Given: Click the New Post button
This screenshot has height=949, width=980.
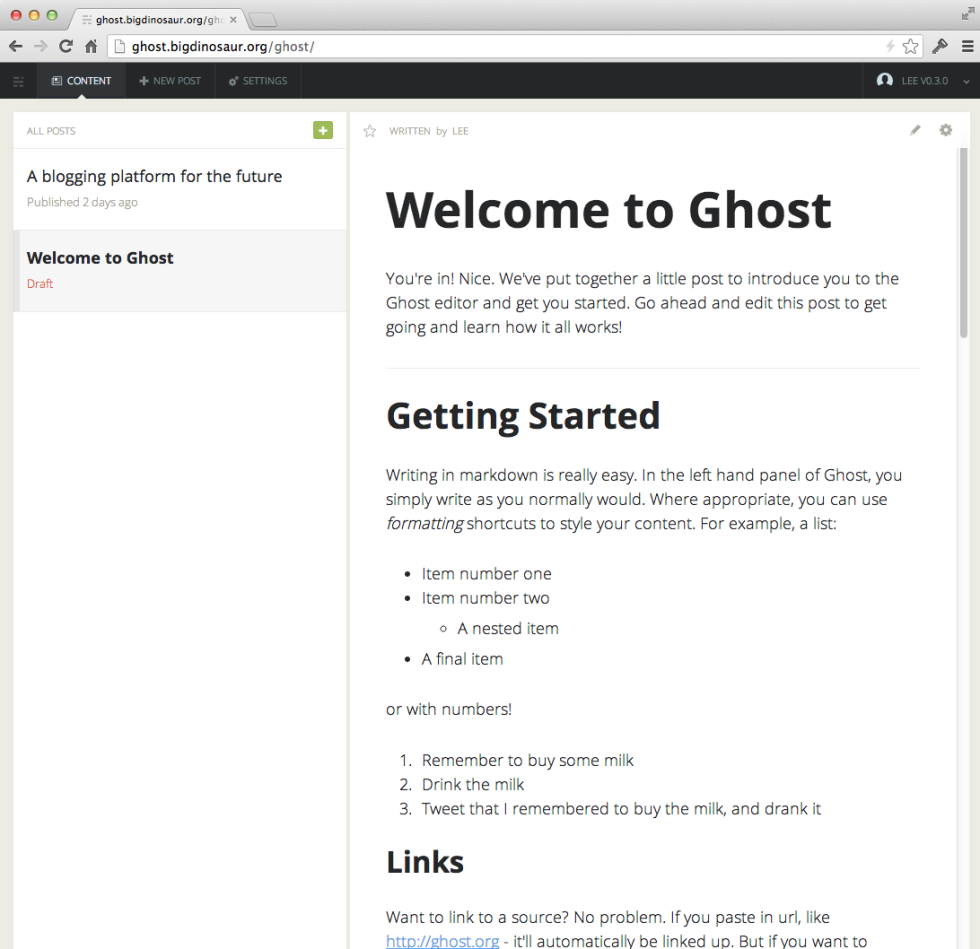Looking at the screenshot, I should tap(170, 81).
